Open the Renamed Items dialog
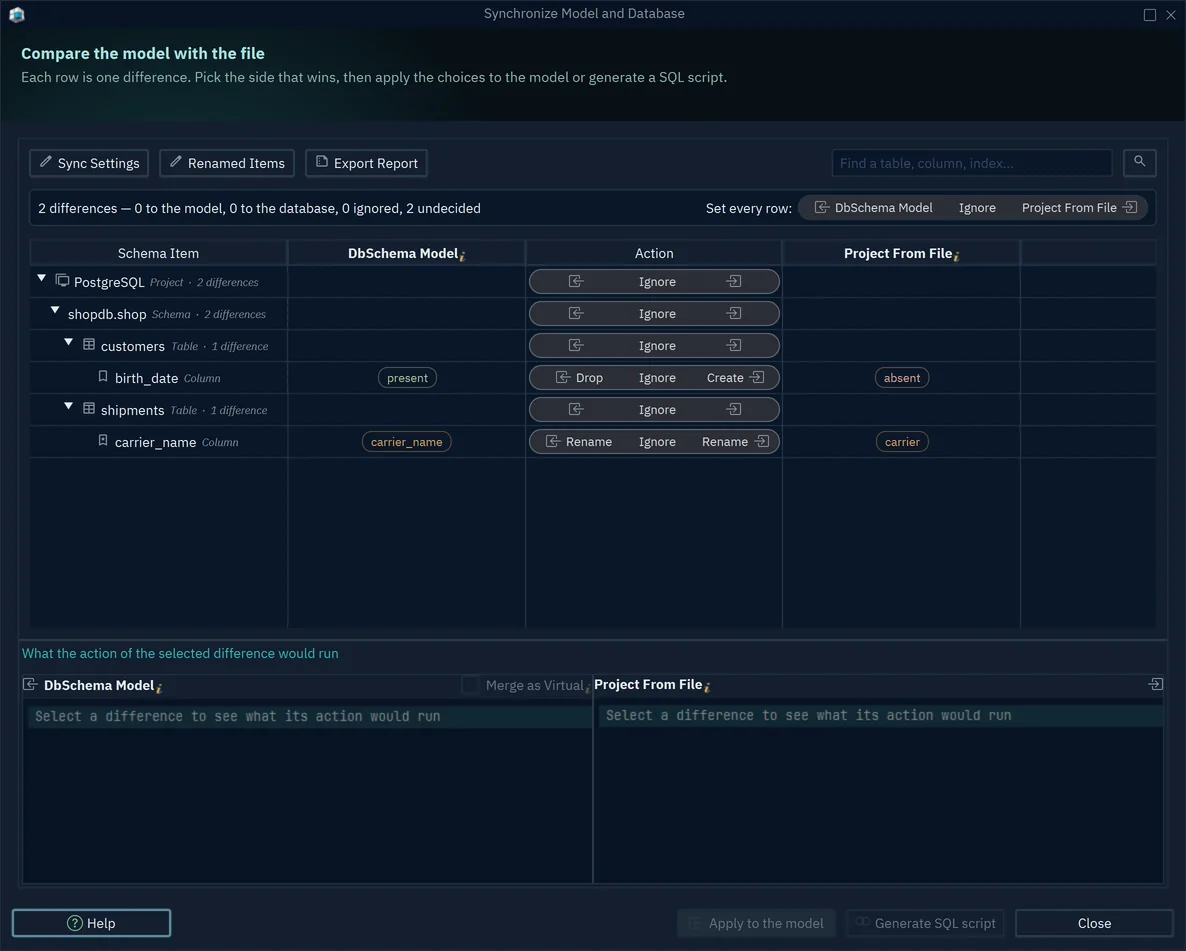The height and width of the screenshot is (951, 1186). click(x=227, y=163)
